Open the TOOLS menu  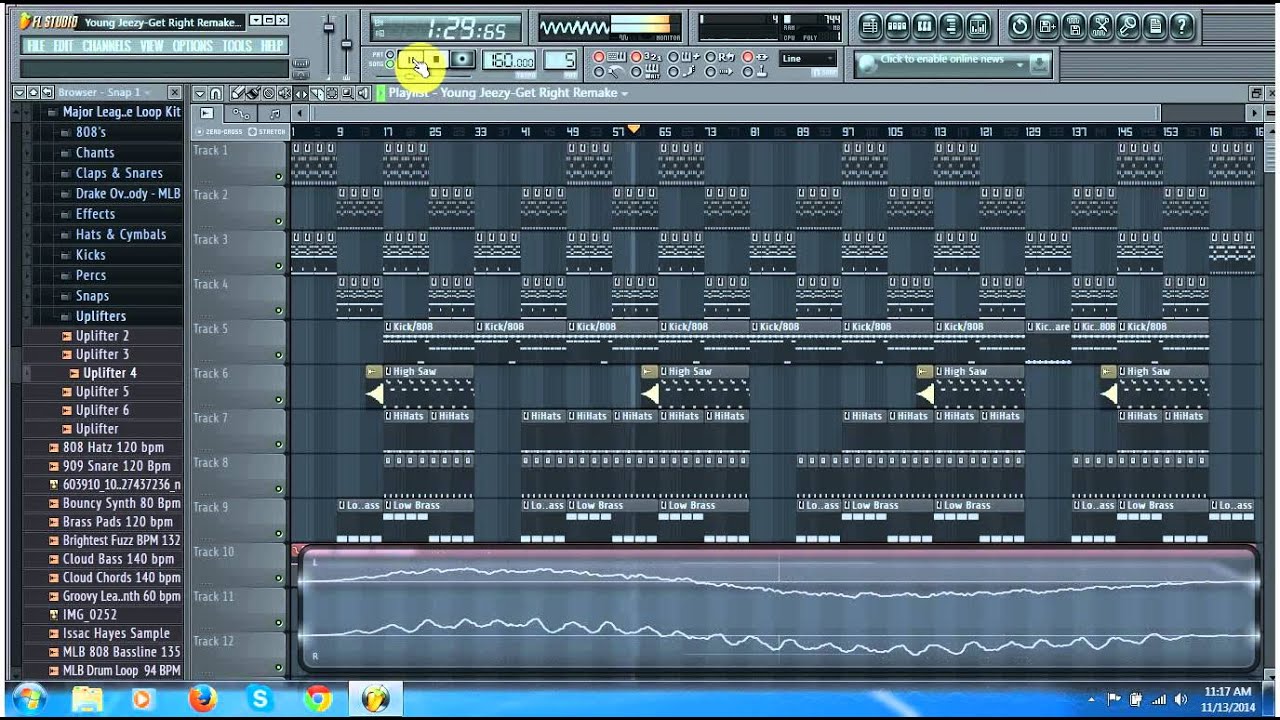(x=237, y=46)
